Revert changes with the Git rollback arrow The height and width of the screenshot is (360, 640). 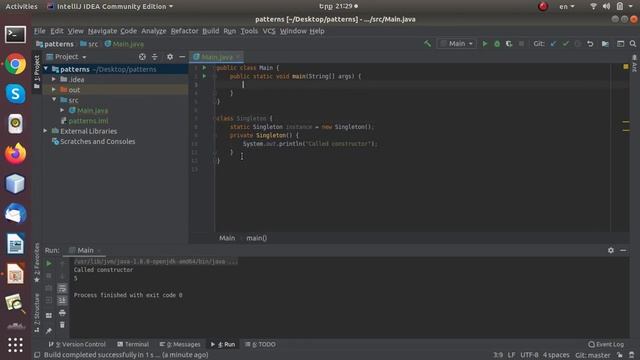click(x=590, y=44)
